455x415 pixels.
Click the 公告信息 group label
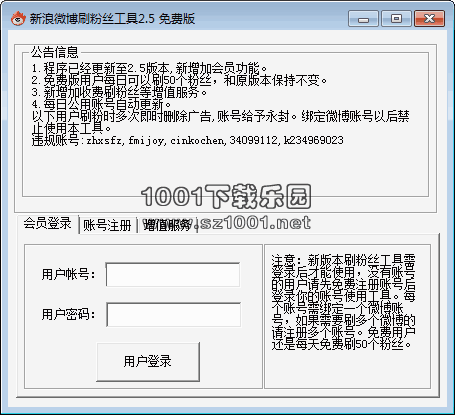(55, 52)
